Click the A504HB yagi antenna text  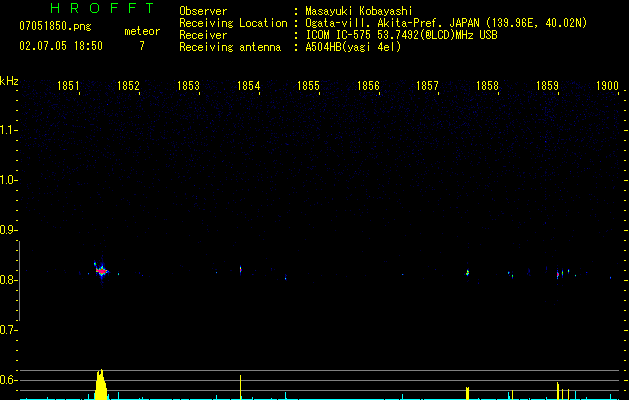pyautogui.click(x=353, y=47)
